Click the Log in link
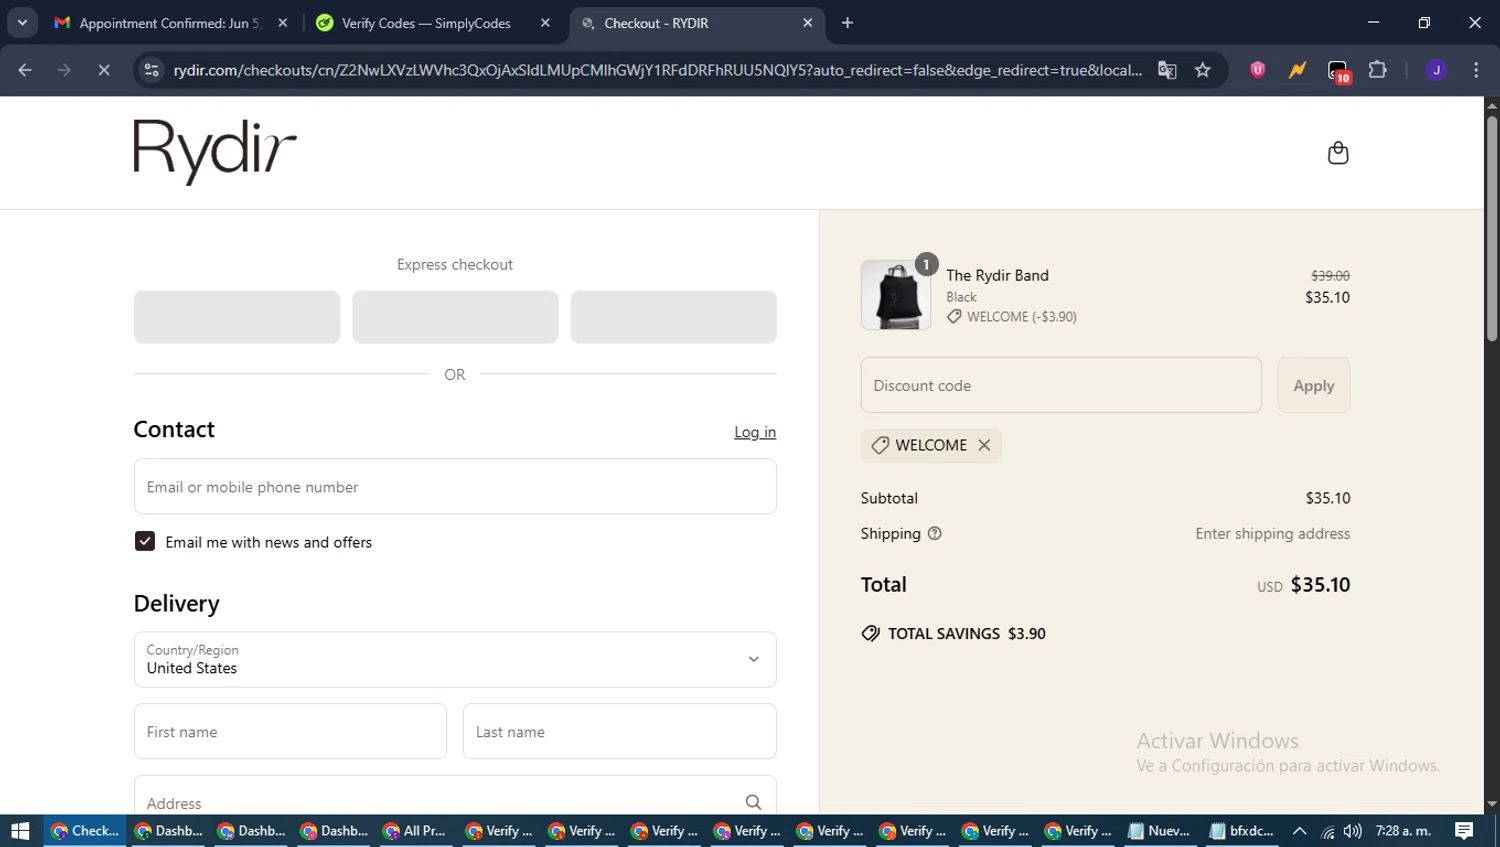This screenshot has height=847, width=1500. [x=755, y=432]
